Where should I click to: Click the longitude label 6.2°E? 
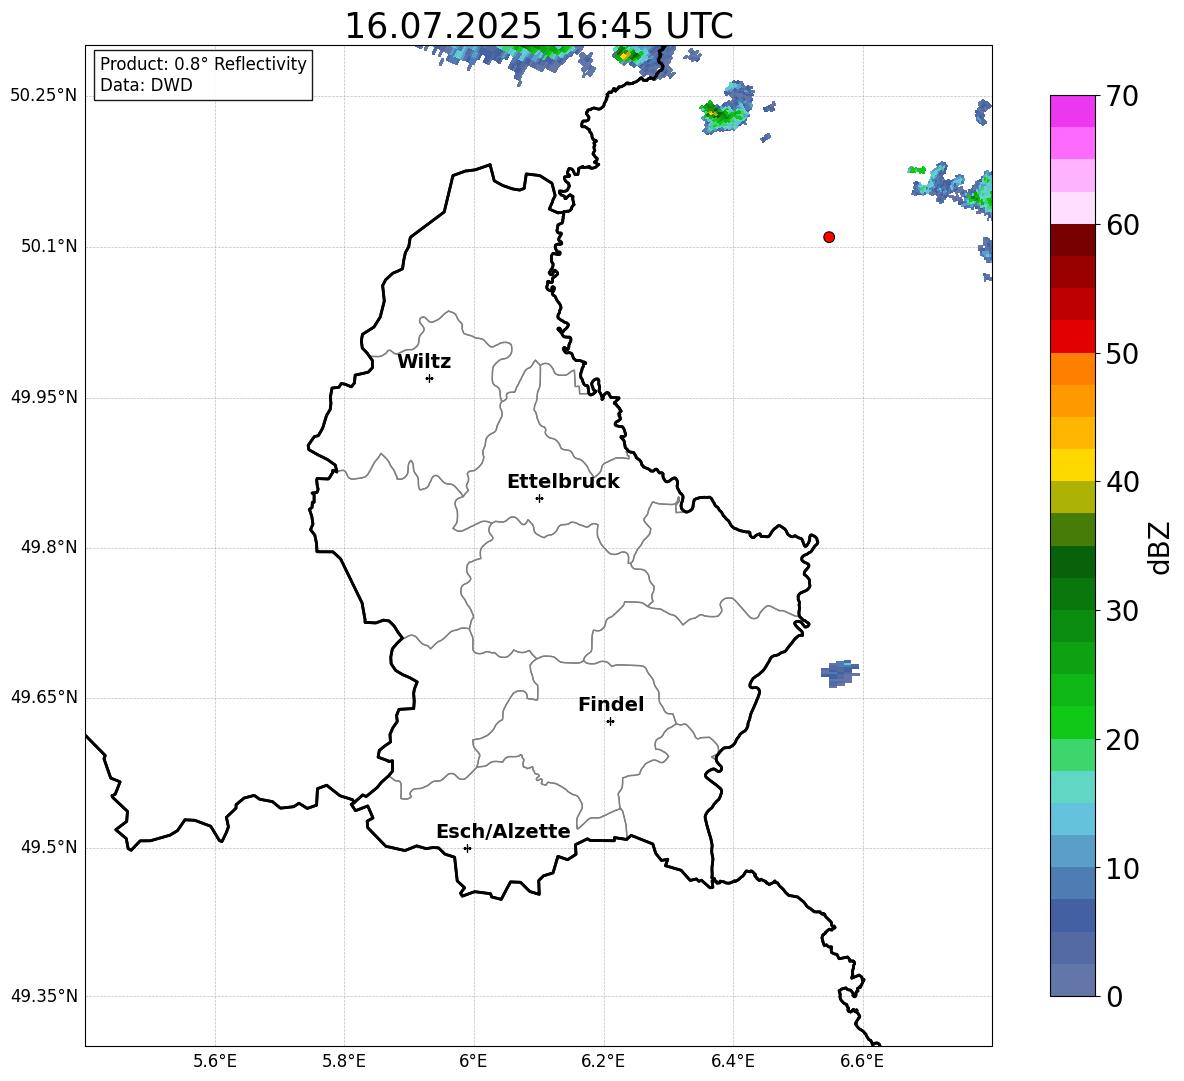(603, 1061)
